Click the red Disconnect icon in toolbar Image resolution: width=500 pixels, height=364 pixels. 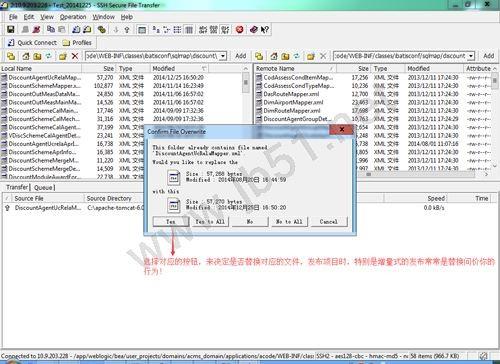point(36,29)
